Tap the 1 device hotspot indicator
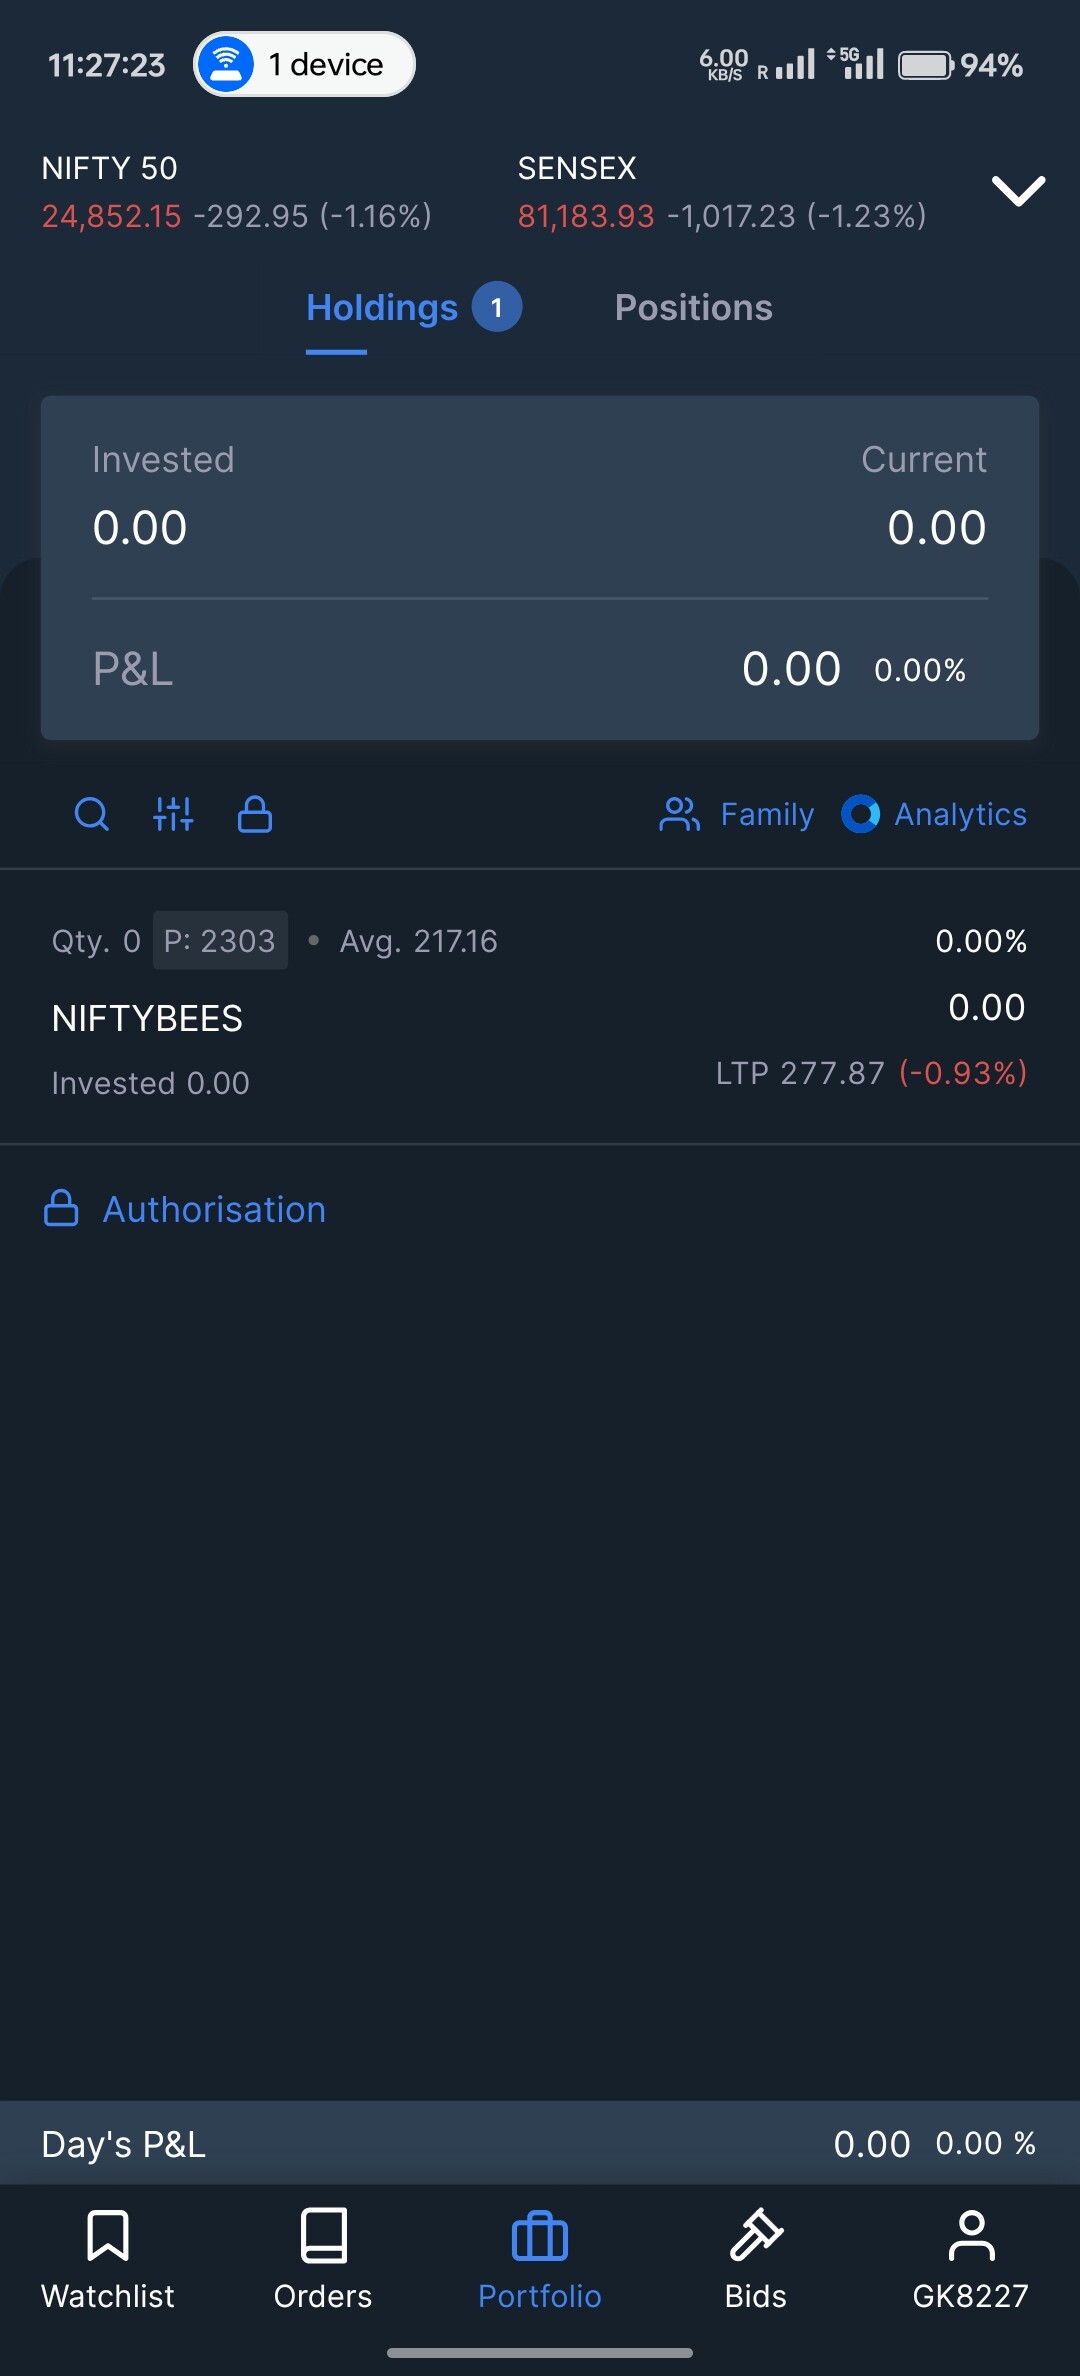 coord(304,65)
